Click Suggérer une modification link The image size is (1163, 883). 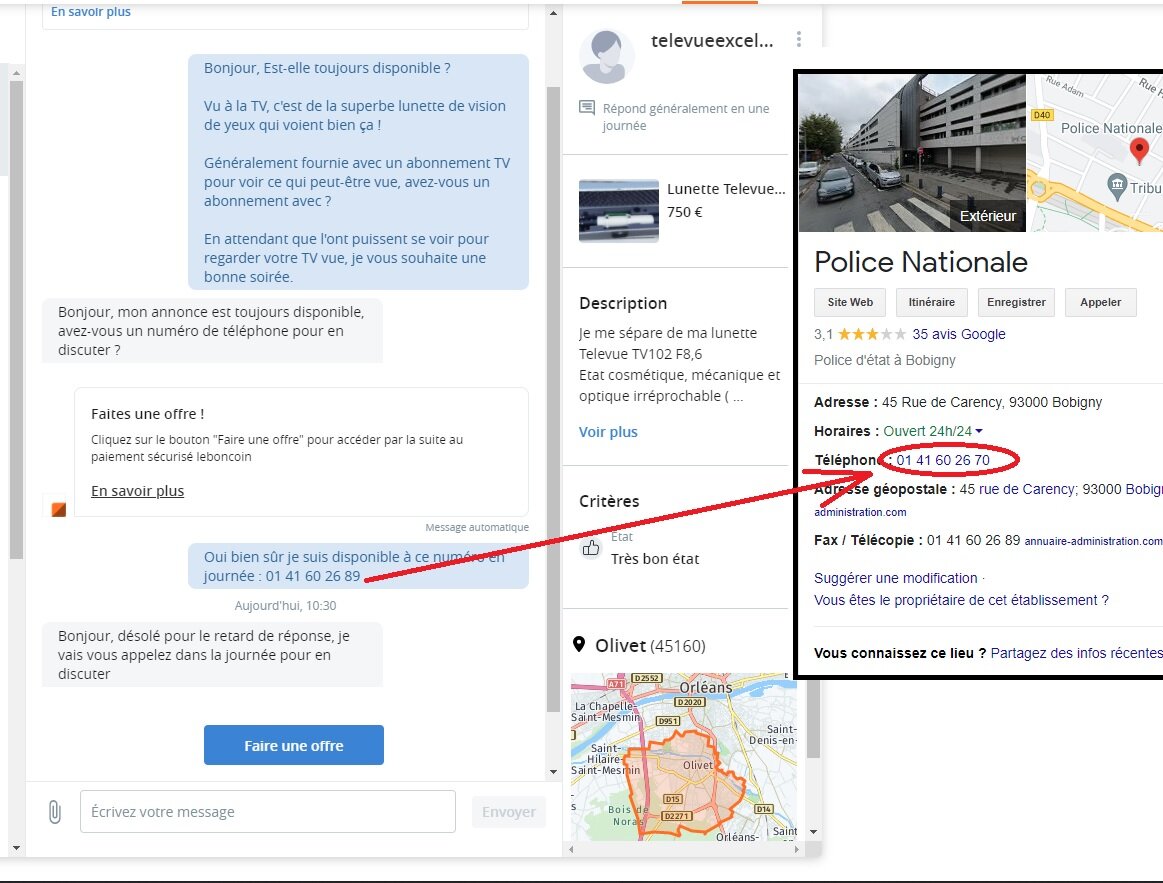(895, 578)
